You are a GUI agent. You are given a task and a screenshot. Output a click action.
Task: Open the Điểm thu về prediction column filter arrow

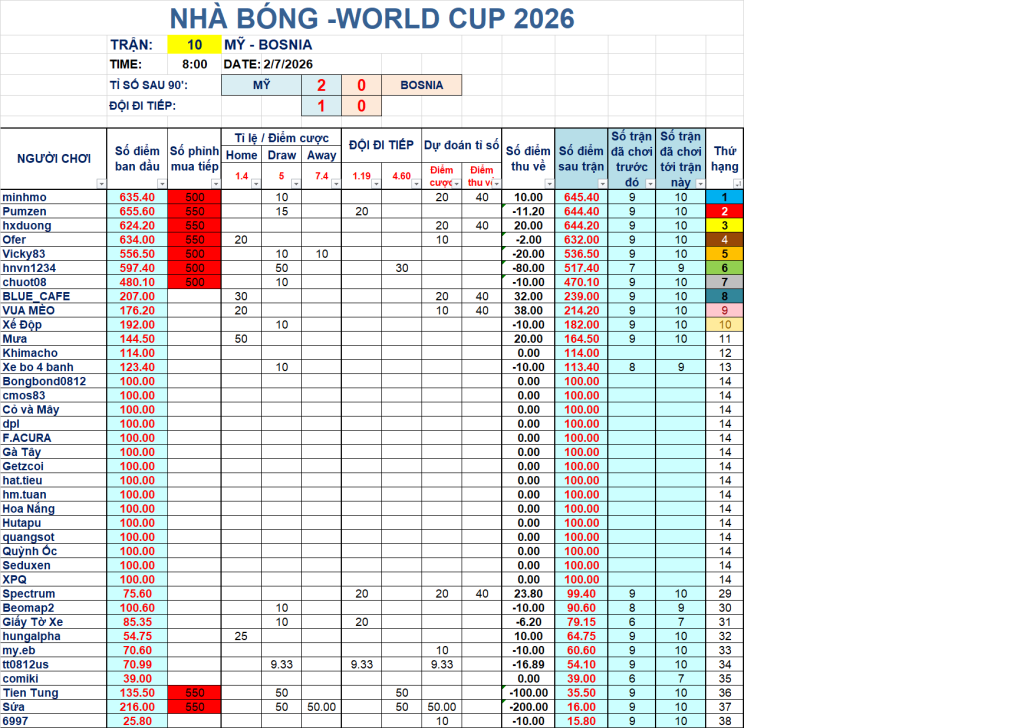[x=496, y=184]
